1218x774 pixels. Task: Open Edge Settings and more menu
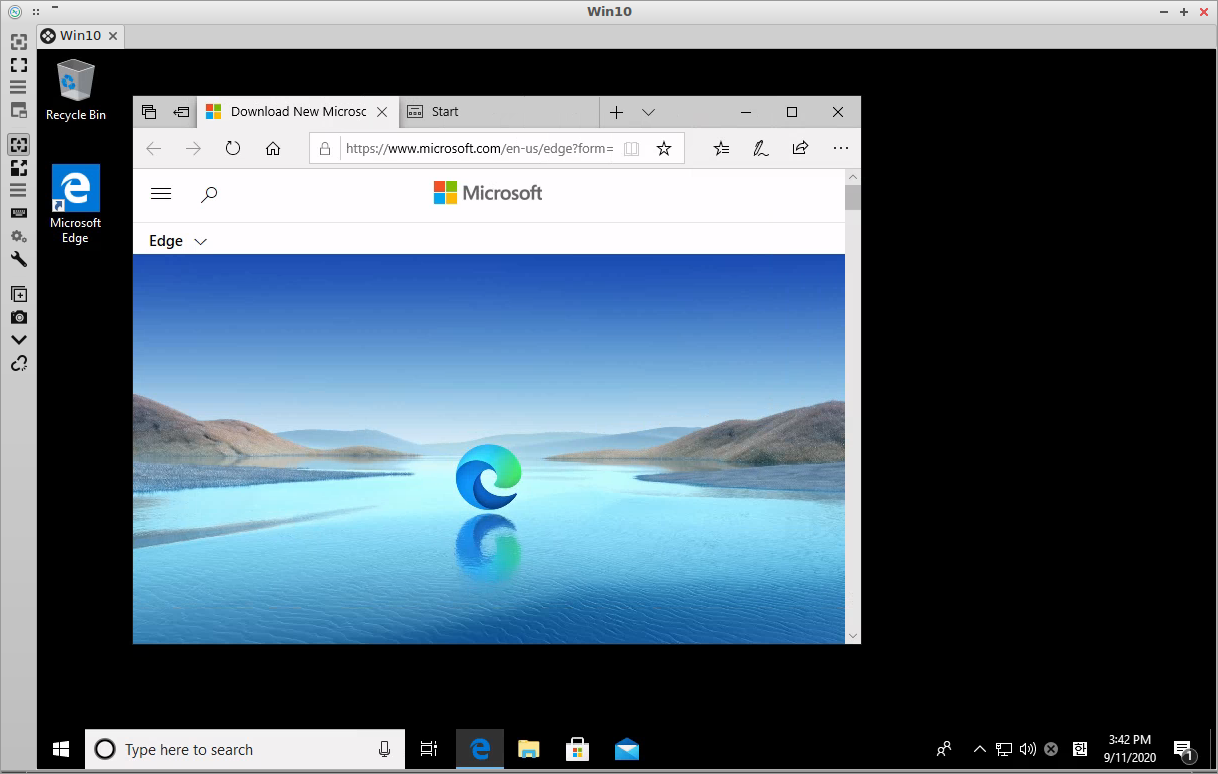click(x=840, y=148)
